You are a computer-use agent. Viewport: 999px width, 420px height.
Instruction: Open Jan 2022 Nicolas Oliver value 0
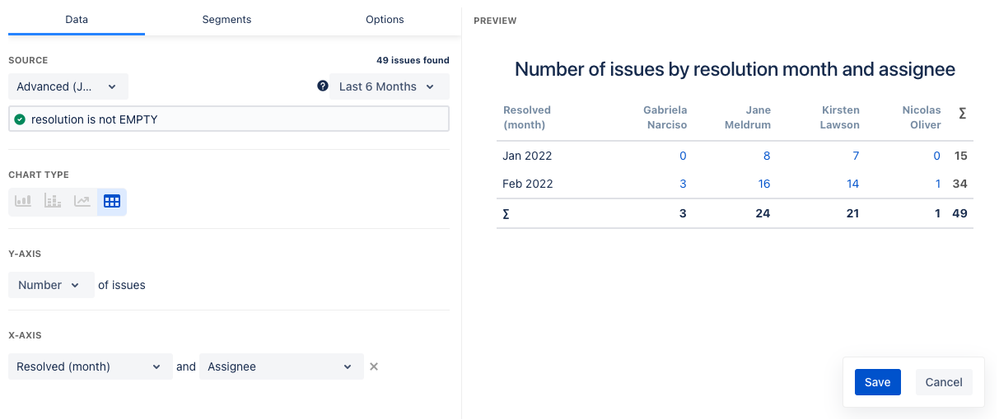tap(937, 156)
